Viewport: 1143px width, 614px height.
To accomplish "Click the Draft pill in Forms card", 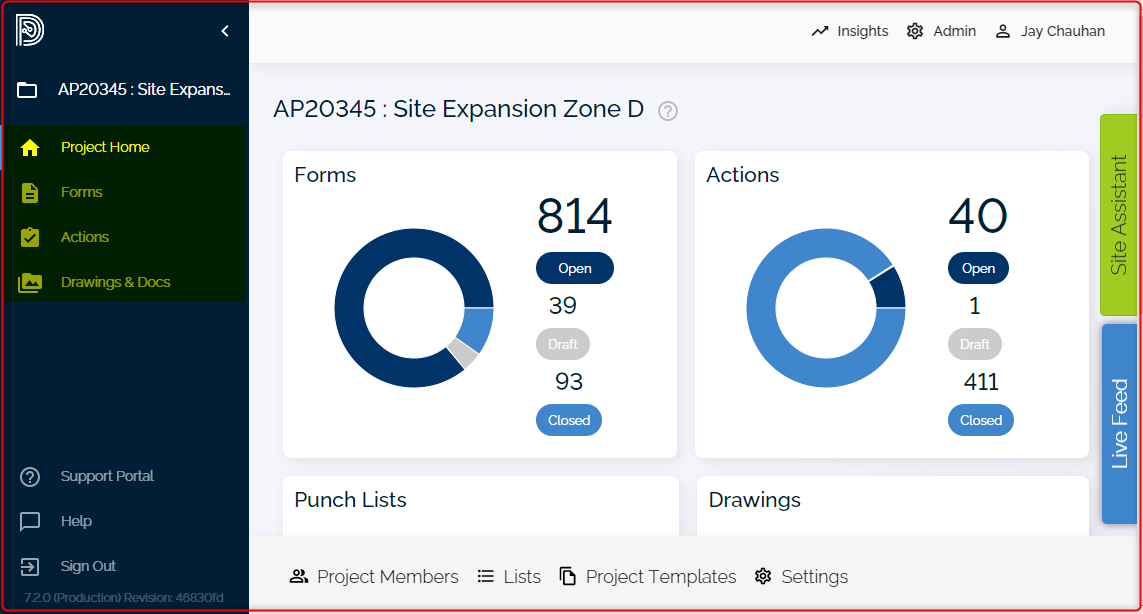I will point(563,344).
